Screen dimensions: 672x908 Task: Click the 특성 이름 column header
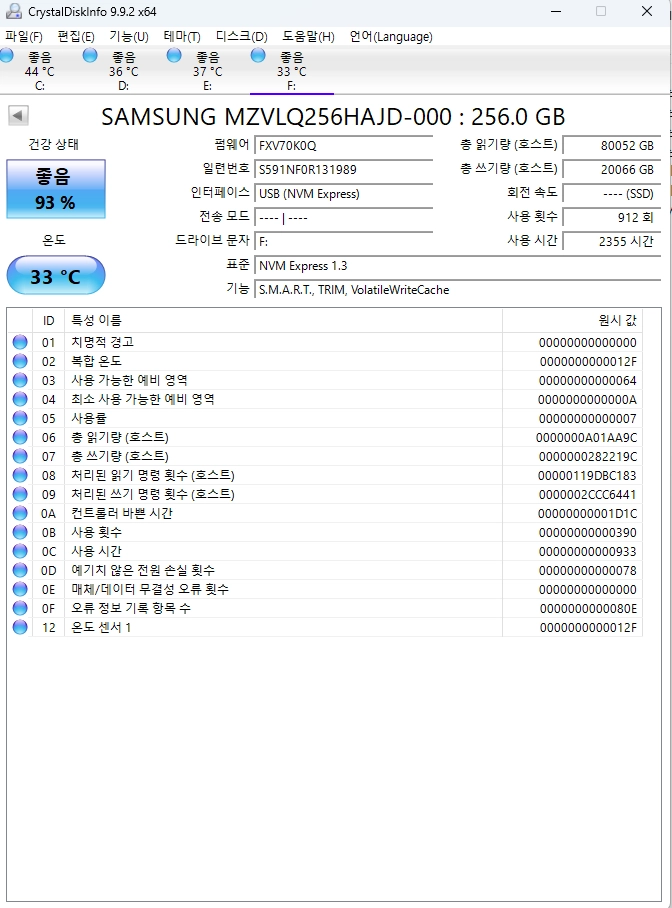pos(283,320)
